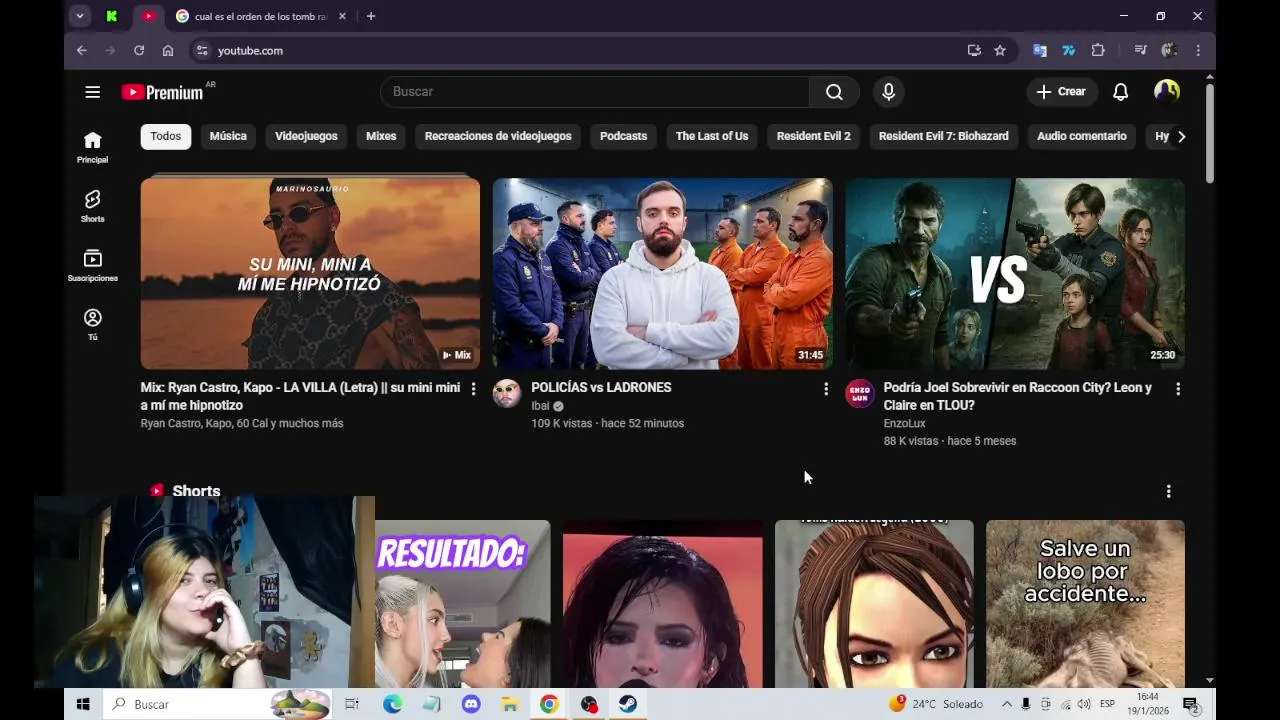The width and height of the screenshot is (1280, 720).
Task: Select the Podcasts filter chip
Action: coord(623,136)
